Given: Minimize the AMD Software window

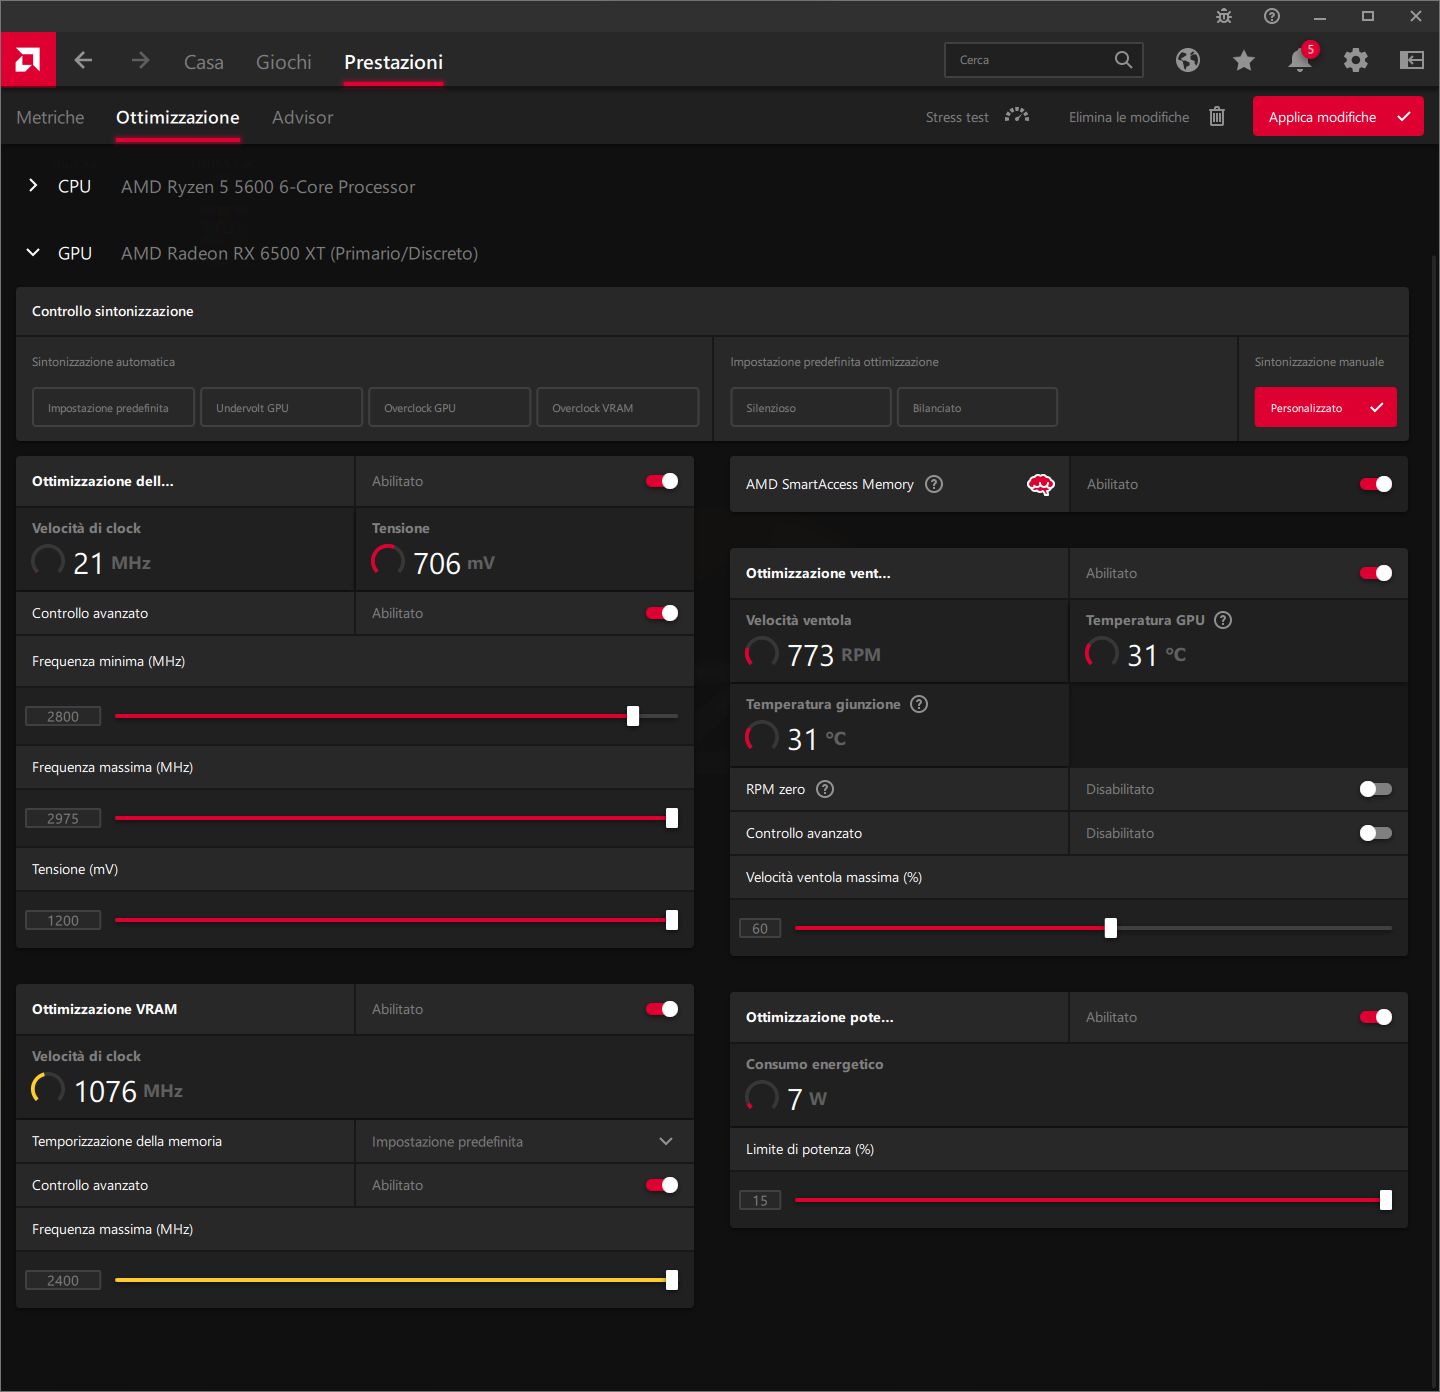Looking at the screenshot, I should coord(1320,16).
